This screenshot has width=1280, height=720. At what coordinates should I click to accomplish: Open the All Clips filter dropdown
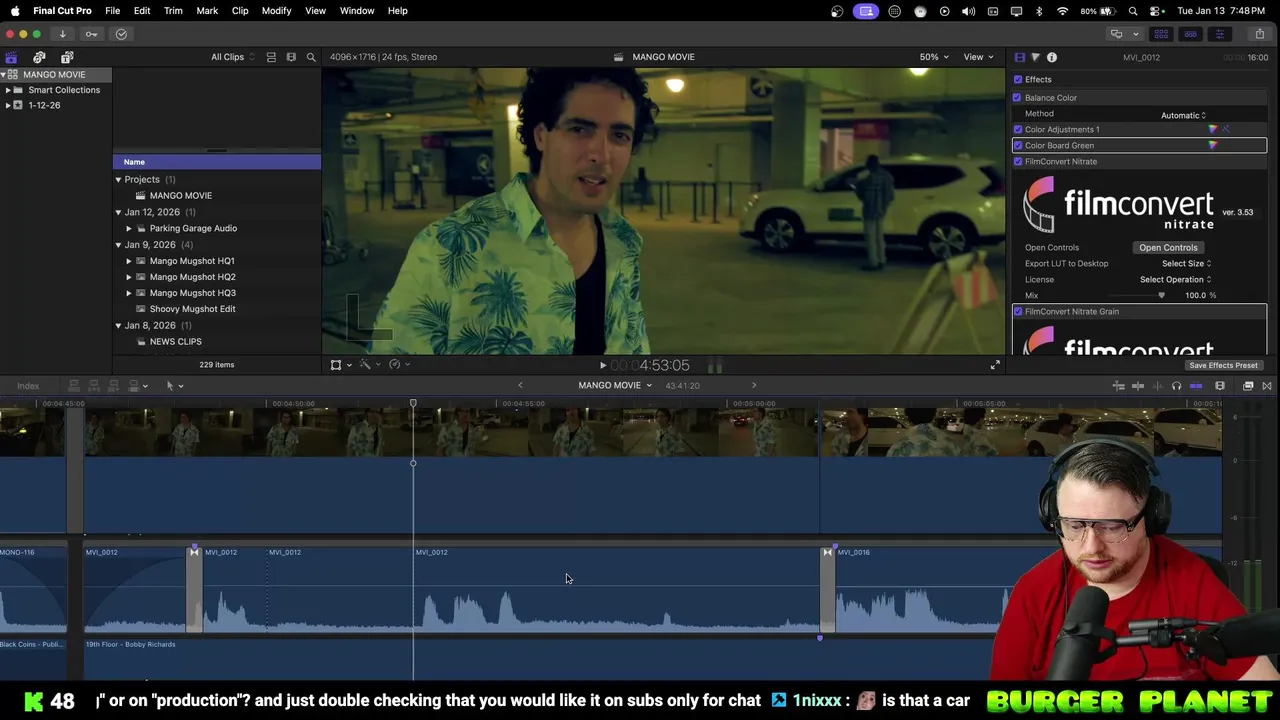click(232, 57)
